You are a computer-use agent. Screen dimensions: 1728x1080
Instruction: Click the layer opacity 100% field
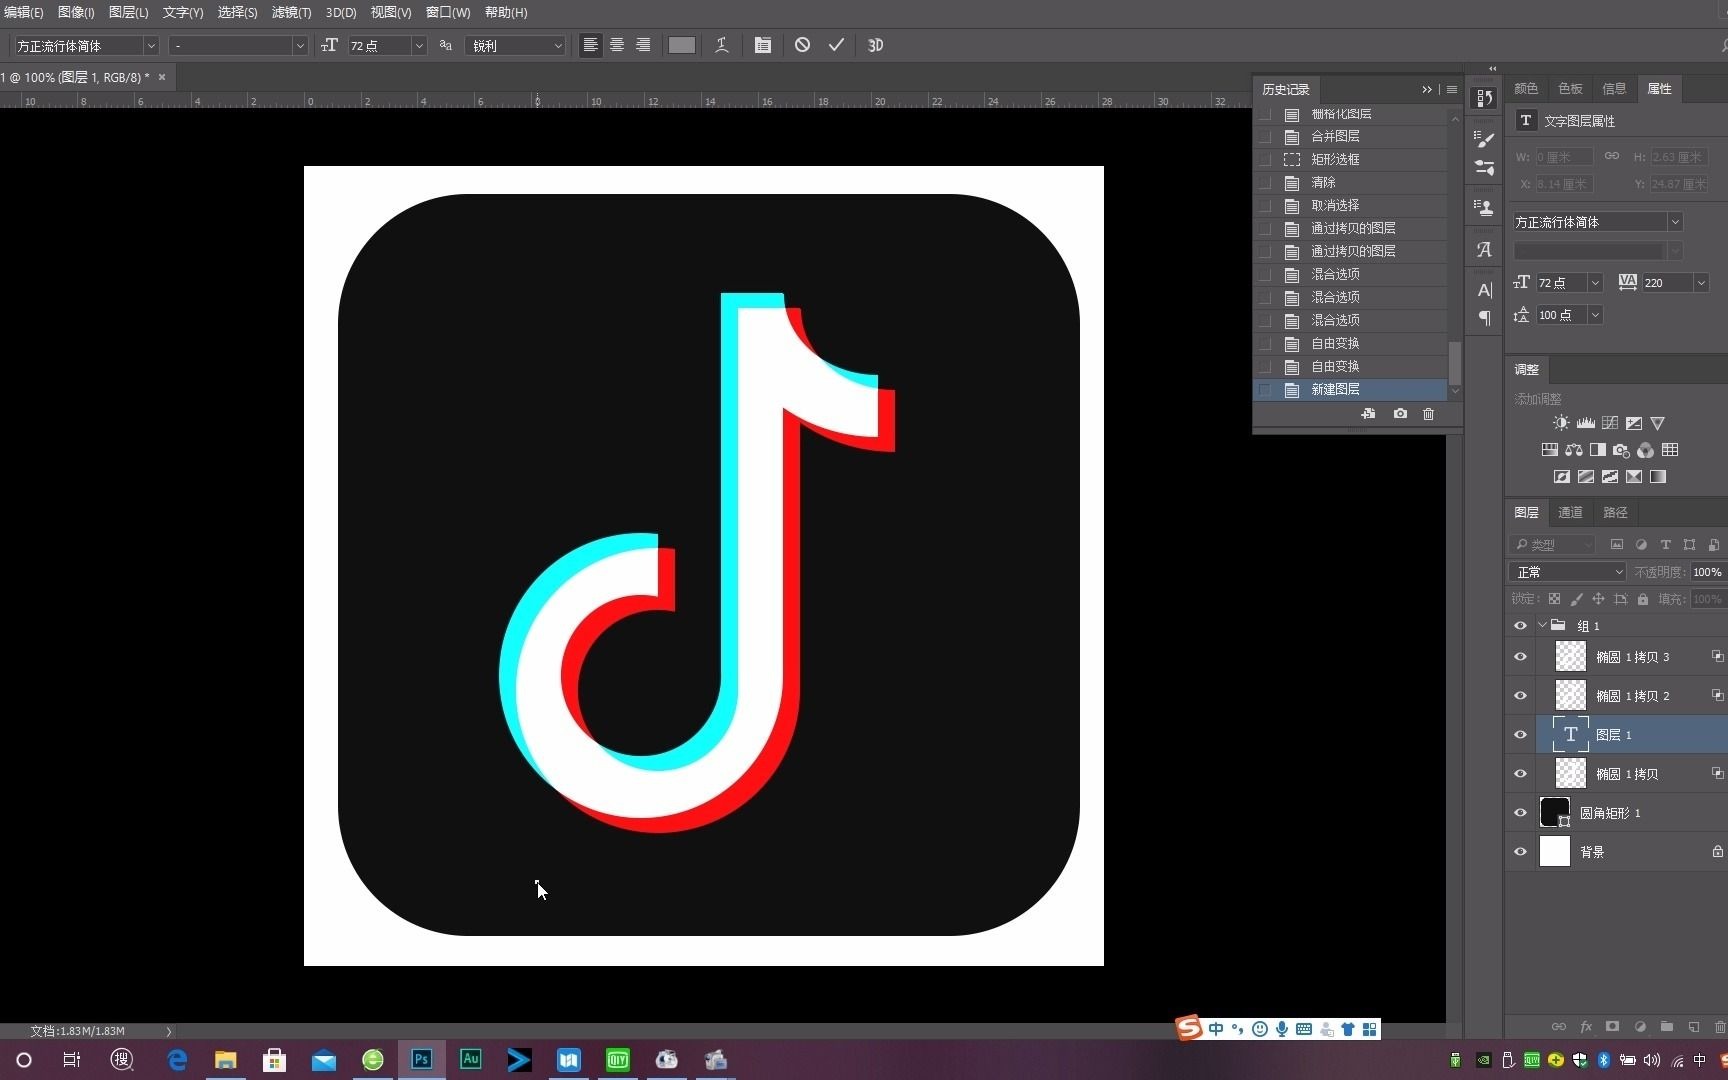point(1707,572)
